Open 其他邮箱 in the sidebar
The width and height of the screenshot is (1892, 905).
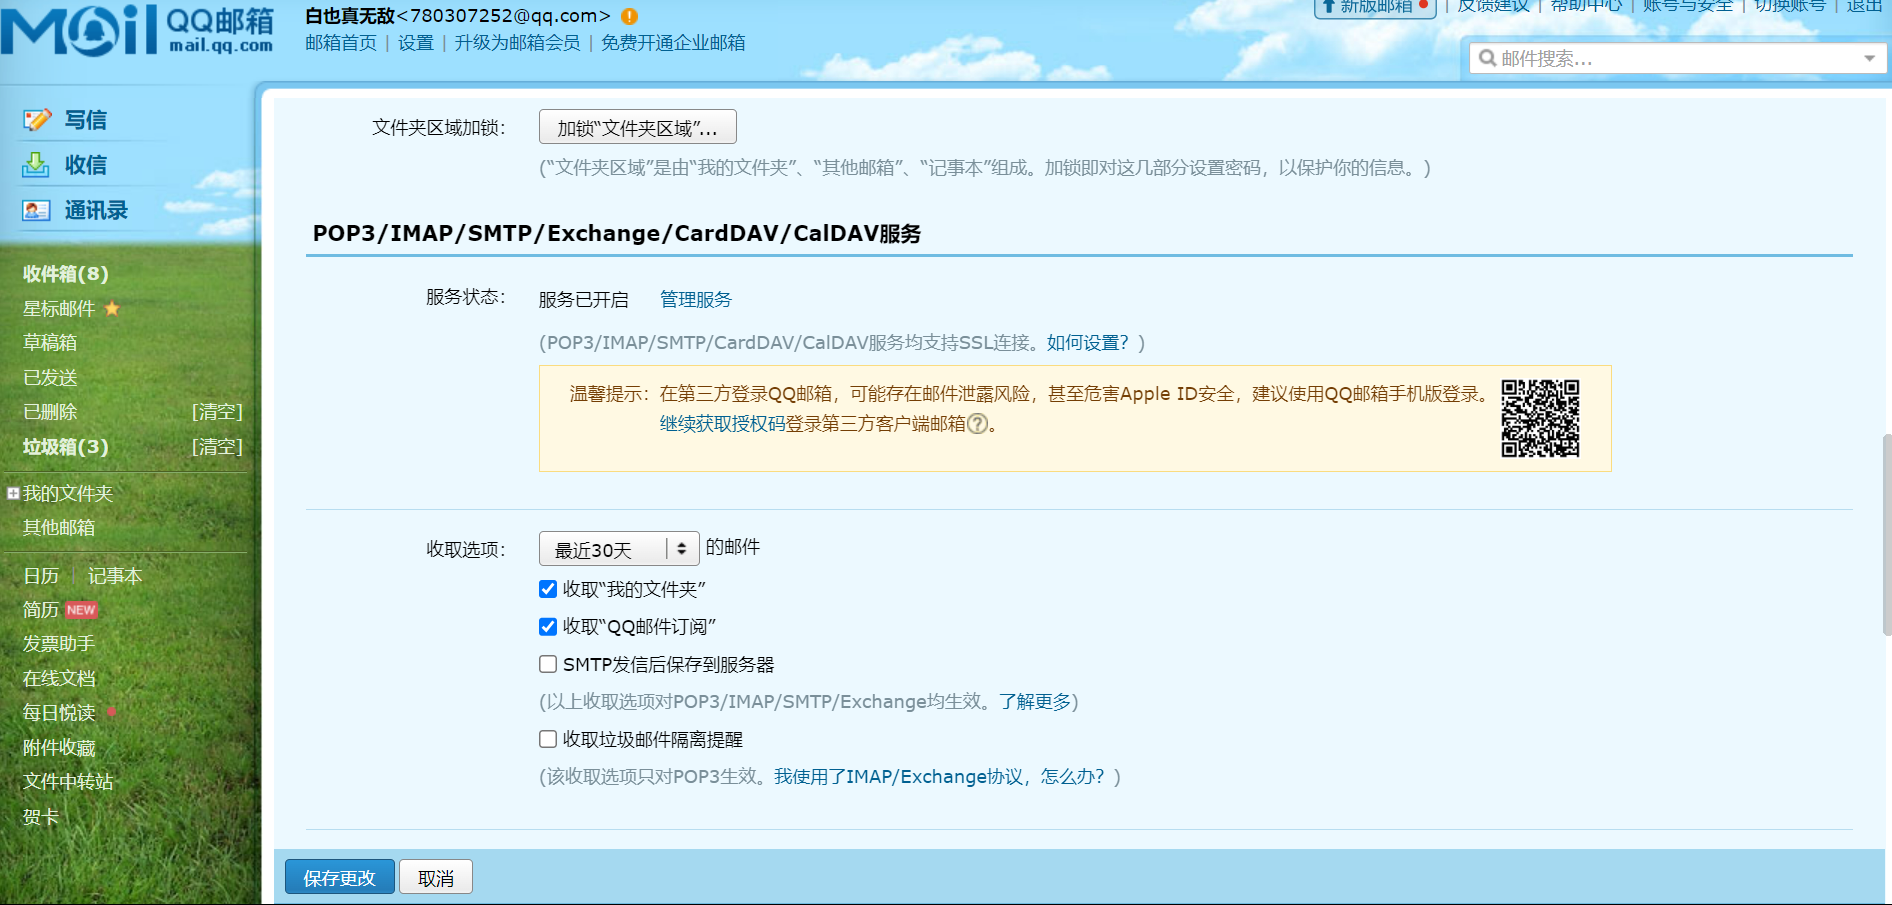59,528
